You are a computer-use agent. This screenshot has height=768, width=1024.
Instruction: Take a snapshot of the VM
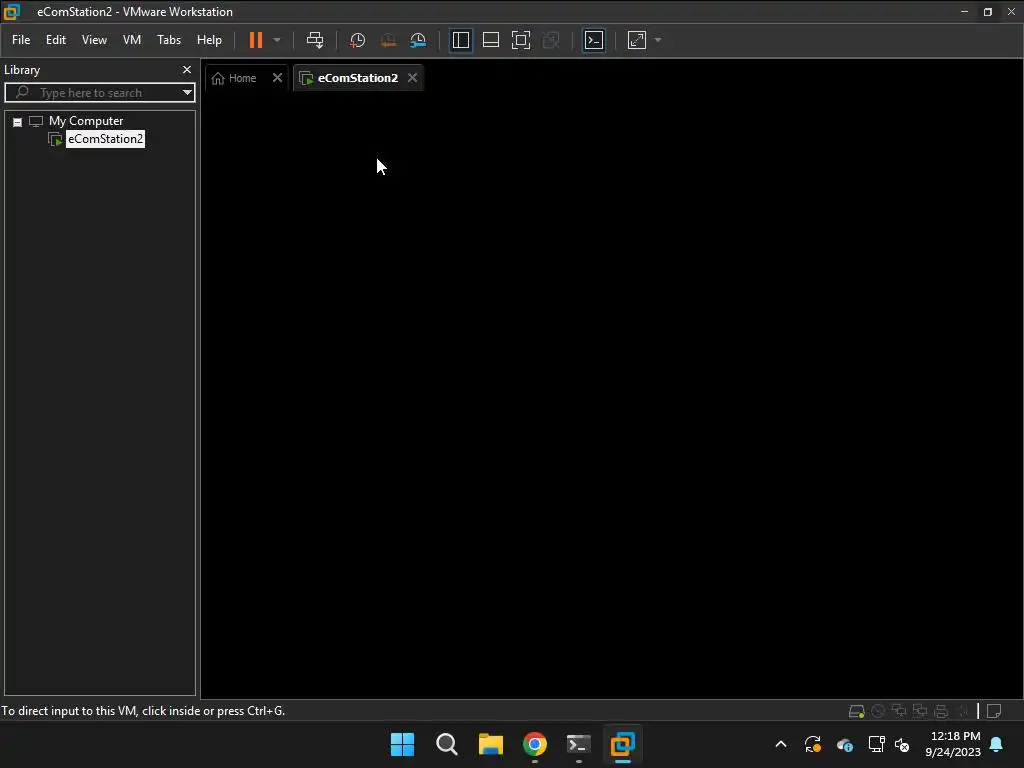[x=357, y=40]
